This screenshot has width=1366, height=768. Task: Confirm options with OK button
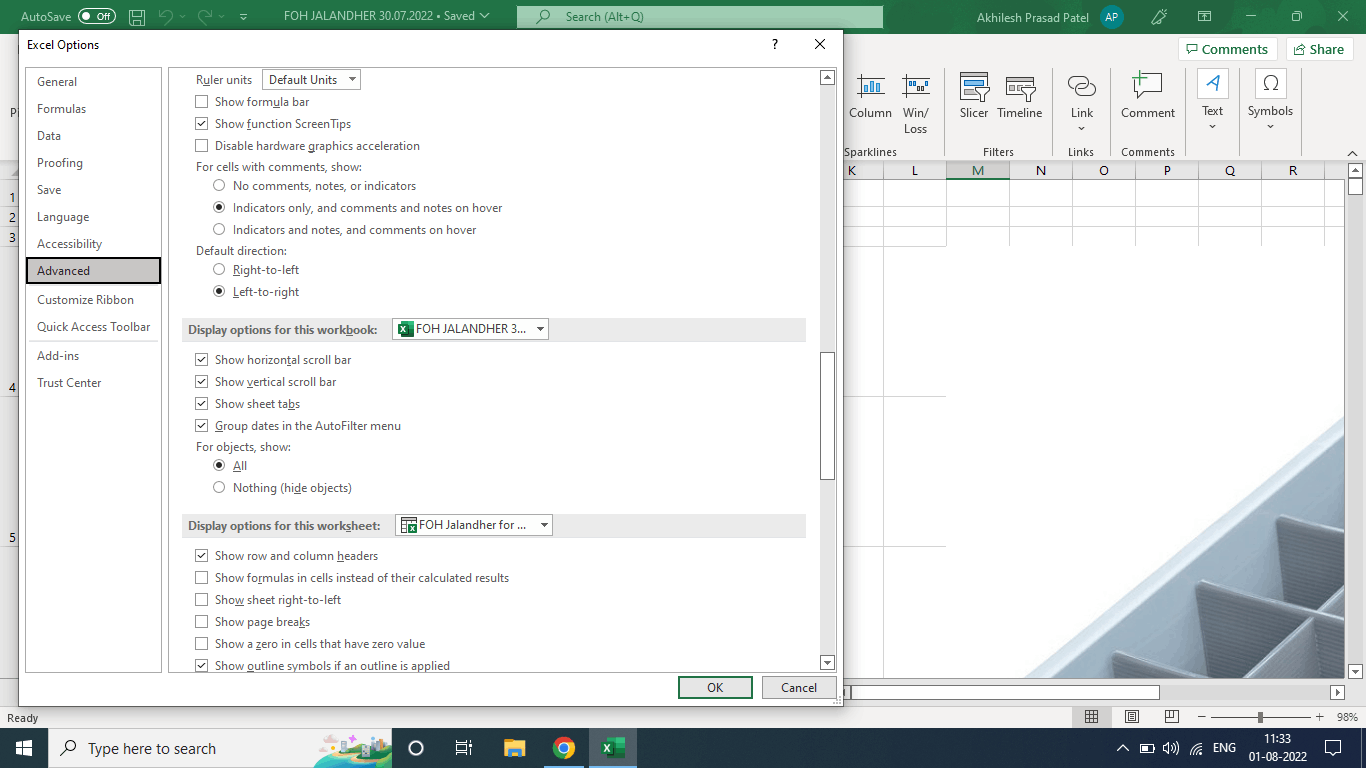(715, 688)
